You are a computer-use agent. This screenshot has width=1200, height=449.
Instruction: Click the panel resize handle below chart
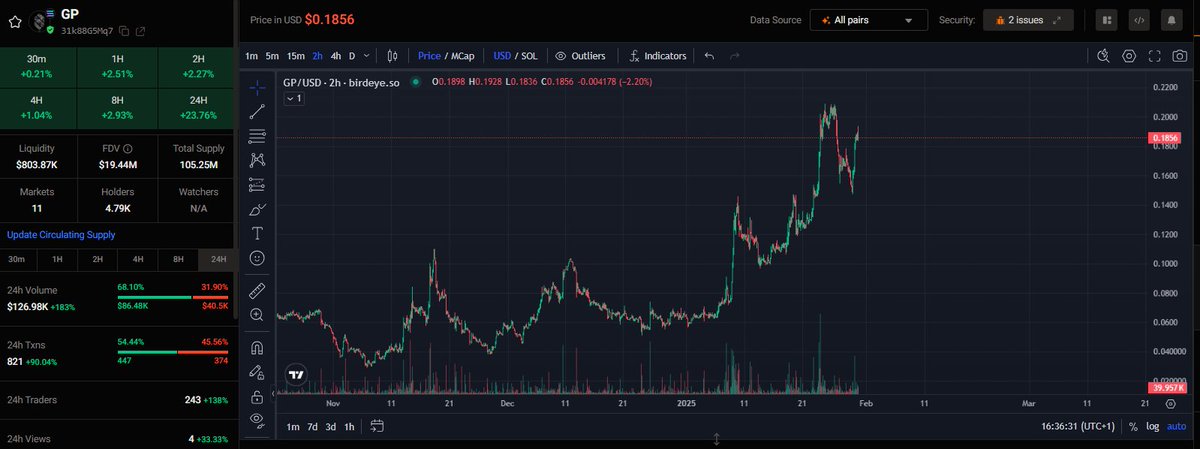[x=717, y=440]
